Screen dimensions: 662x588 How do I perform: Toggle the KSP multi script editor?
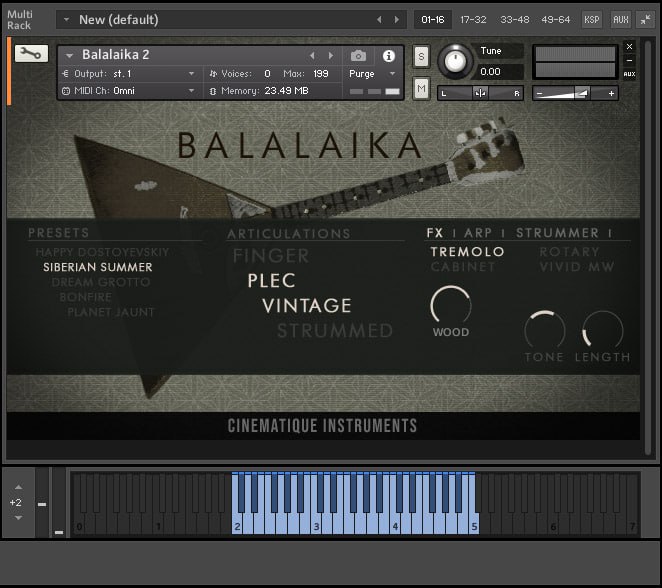591,19
